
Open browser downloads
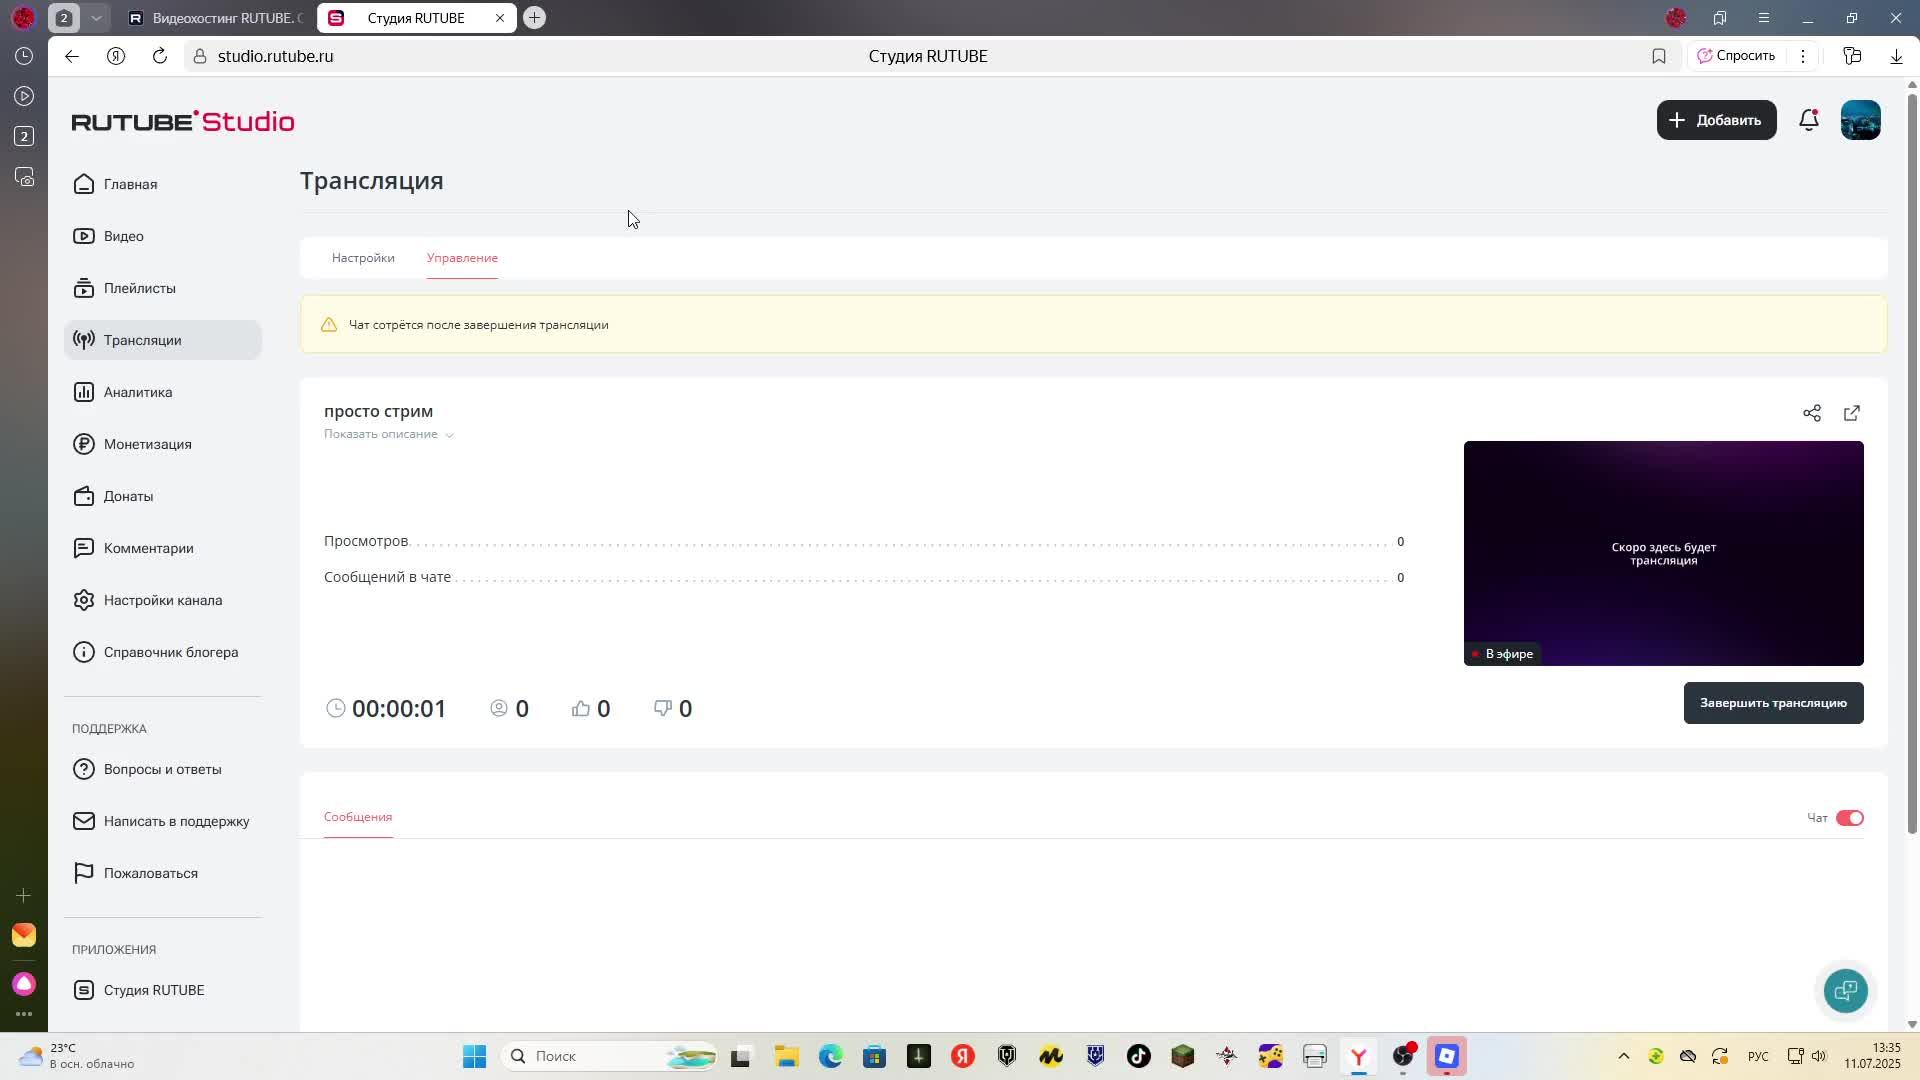1896,56
